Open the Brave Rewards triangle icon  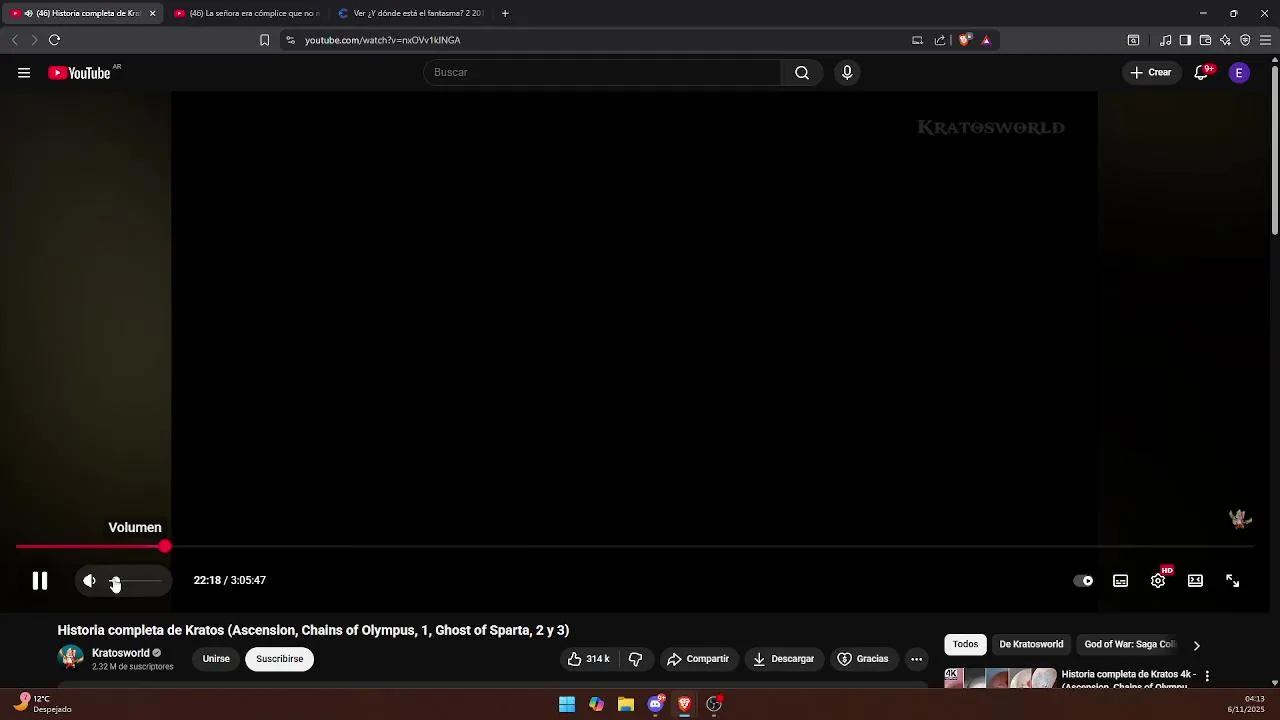click(x=986, y=40)
